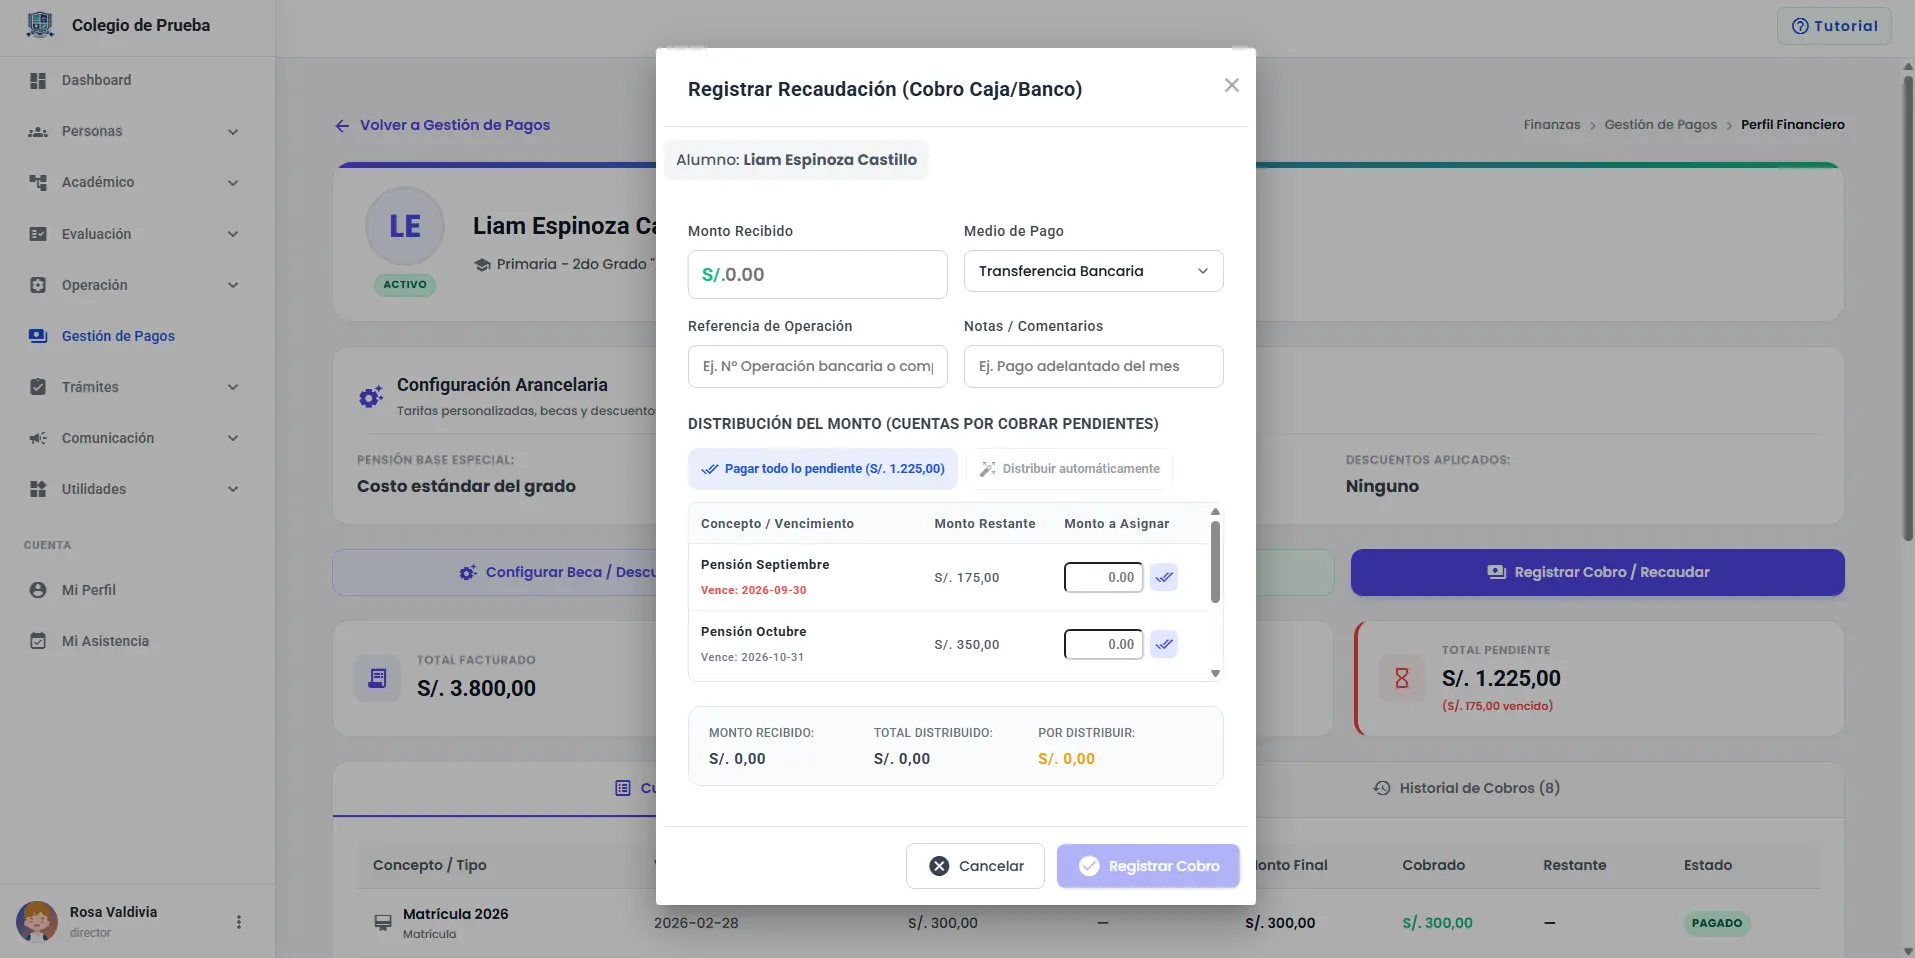Open the Tutorial help button
The image size is (1915, 958).
click(1834, 26)
